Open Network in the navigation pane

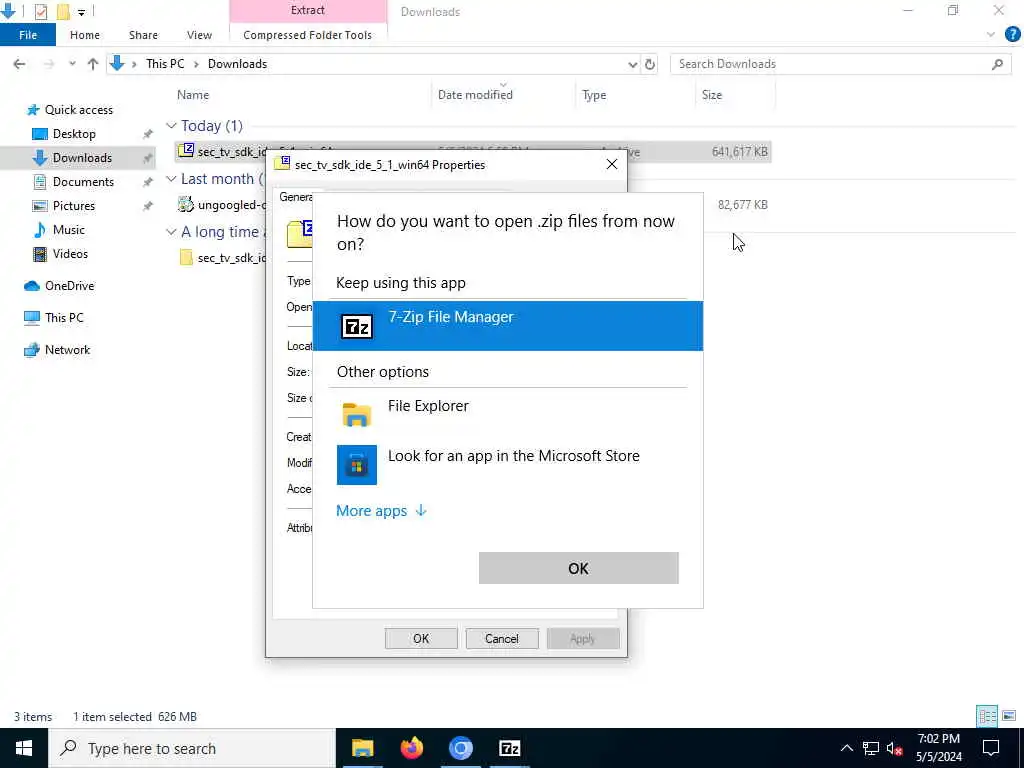tap(67, 350)
